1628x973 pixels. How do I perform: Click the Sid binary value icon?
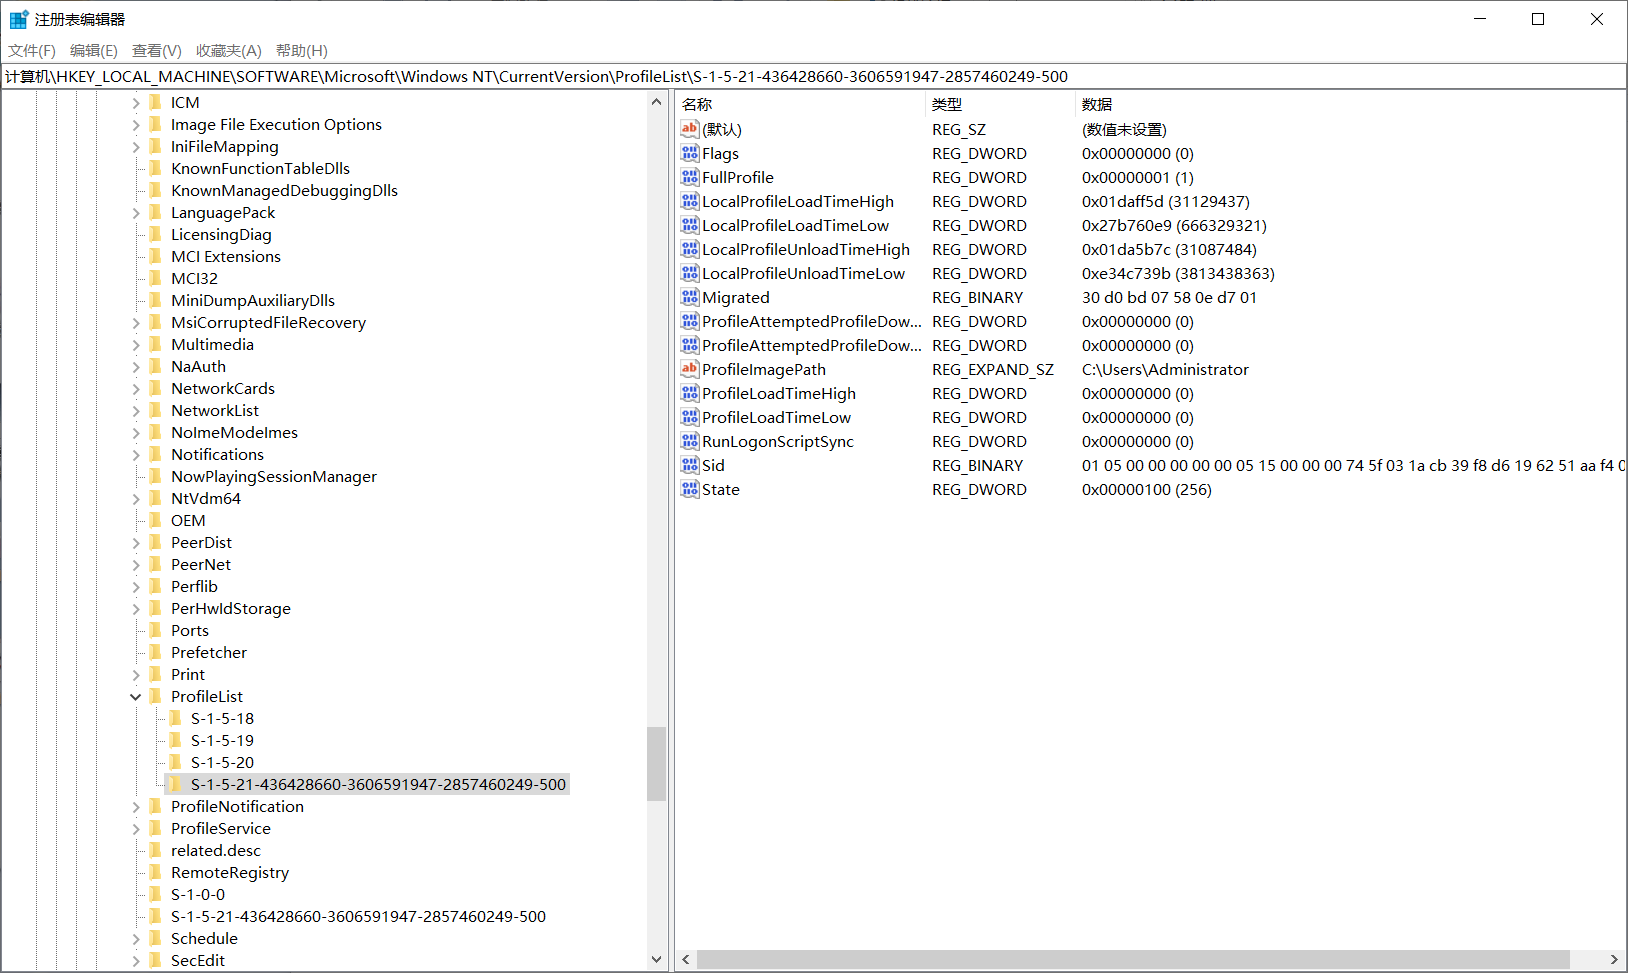(690, 465)
